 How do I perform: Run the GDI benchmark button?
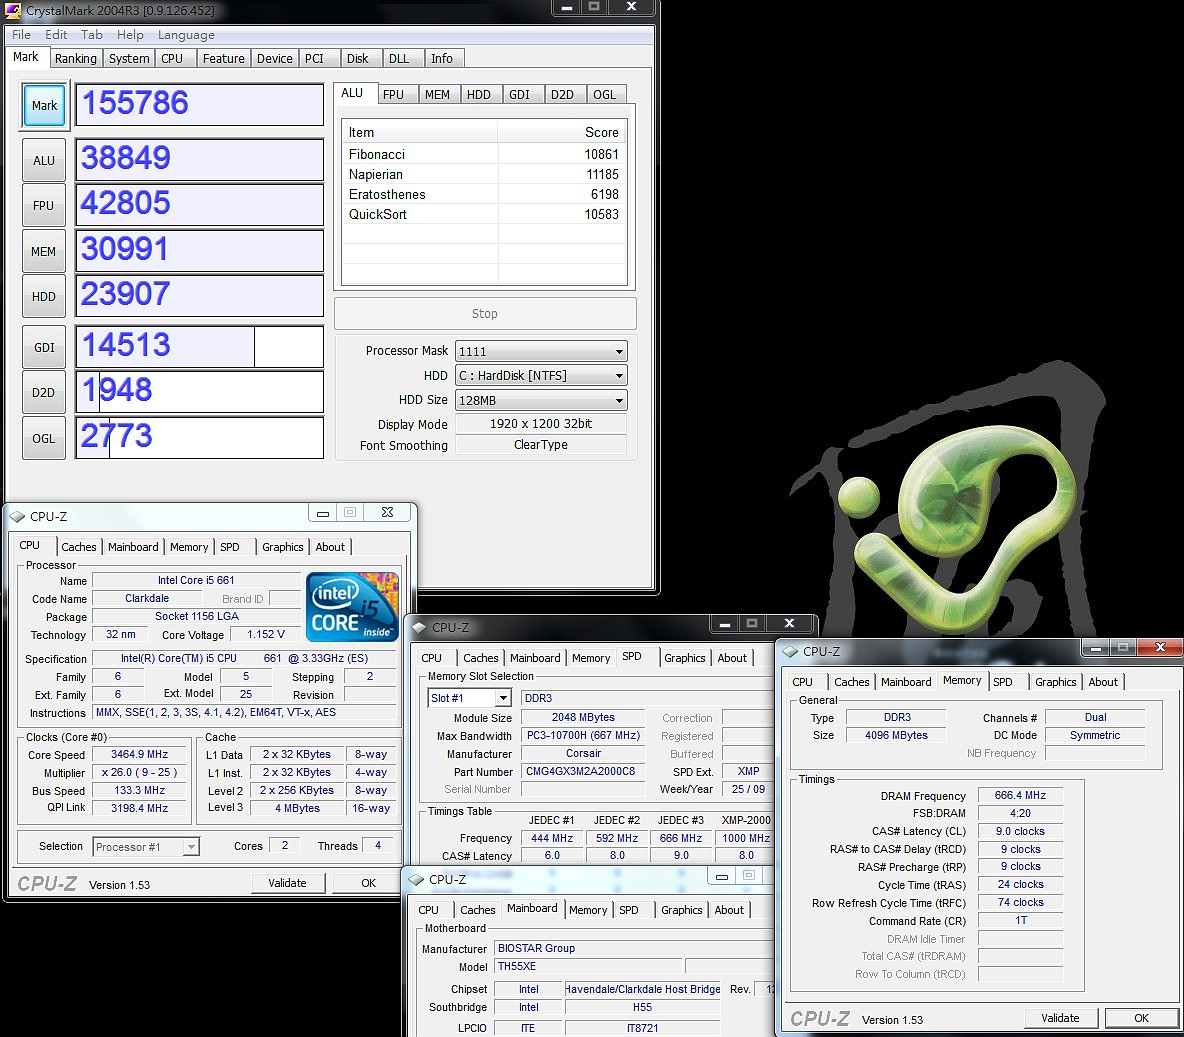click(x=44, y=347)
